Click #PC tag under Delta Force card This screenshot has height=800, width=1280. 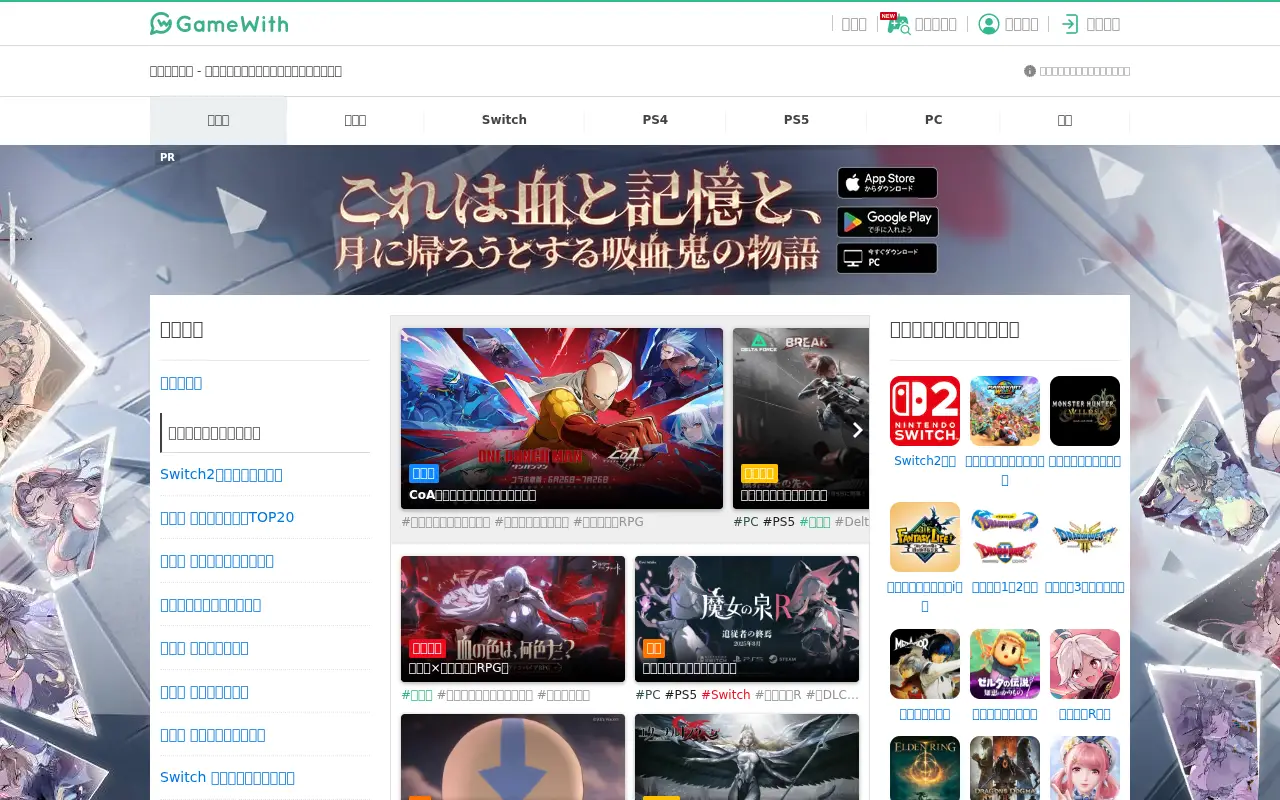746,522
